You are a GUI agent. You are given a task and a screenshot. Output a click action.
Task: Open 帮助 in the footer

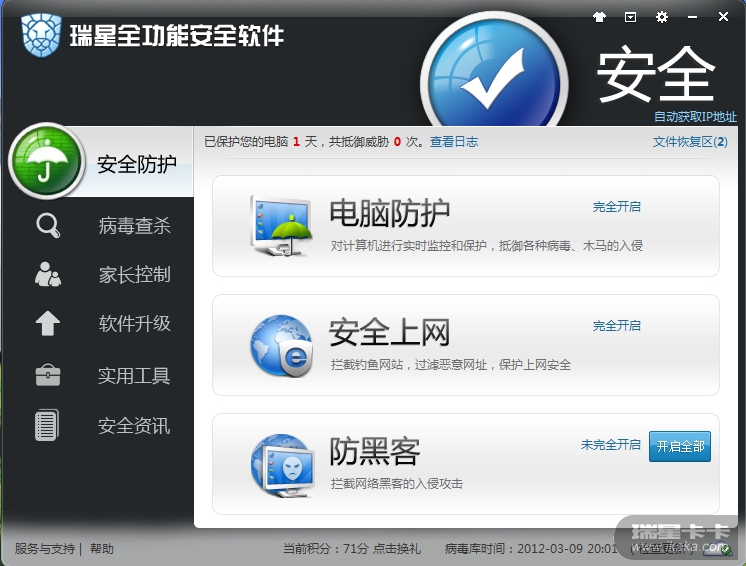click(102, 549)
